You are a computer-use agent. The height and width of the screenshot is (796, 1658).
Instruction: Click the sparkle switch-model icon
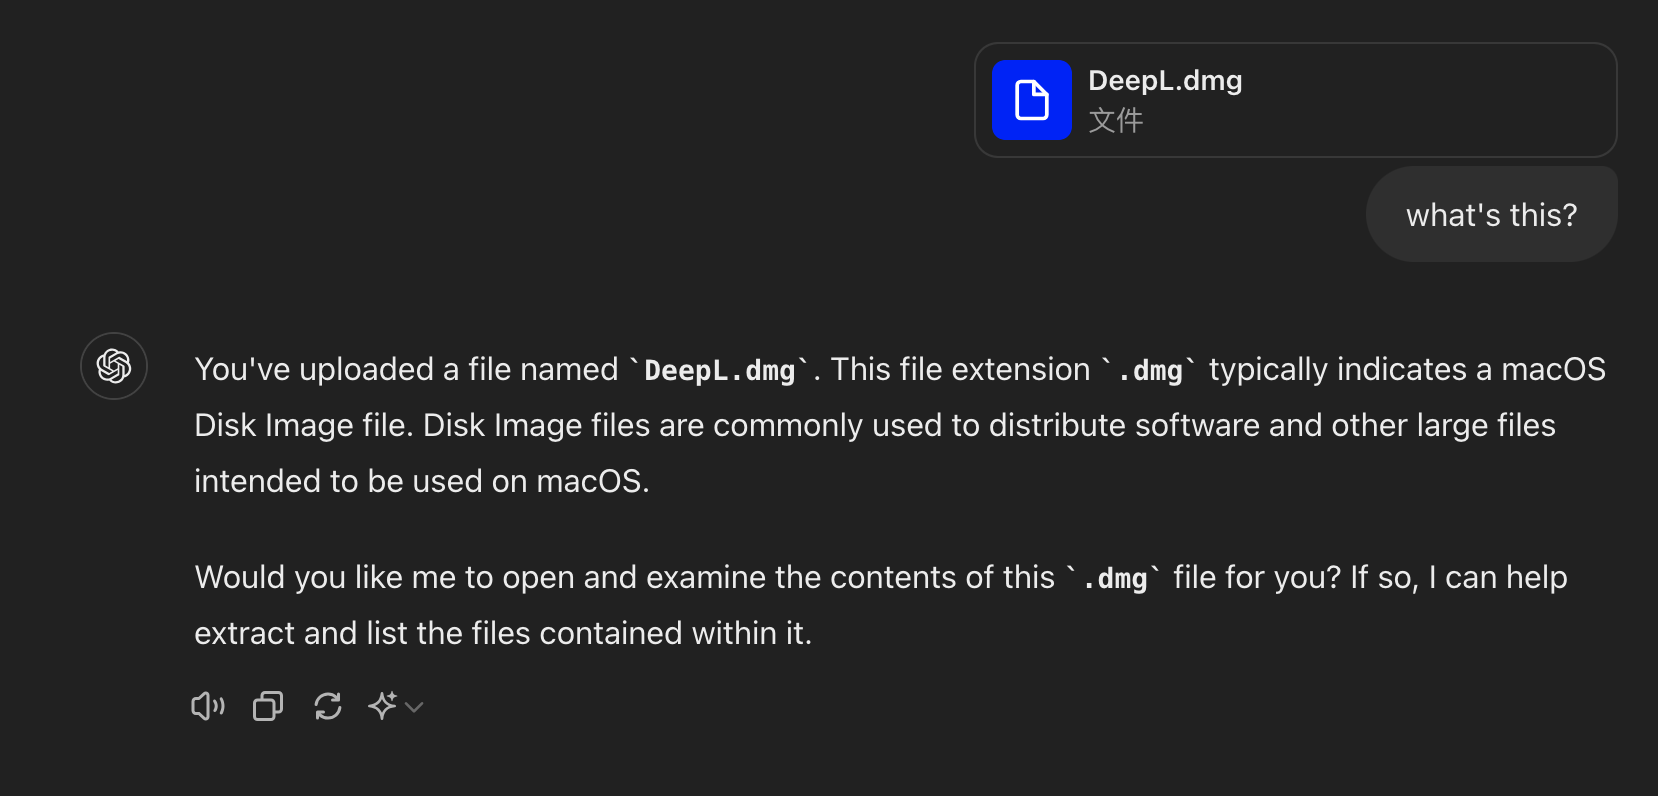(x=382, y=706)
